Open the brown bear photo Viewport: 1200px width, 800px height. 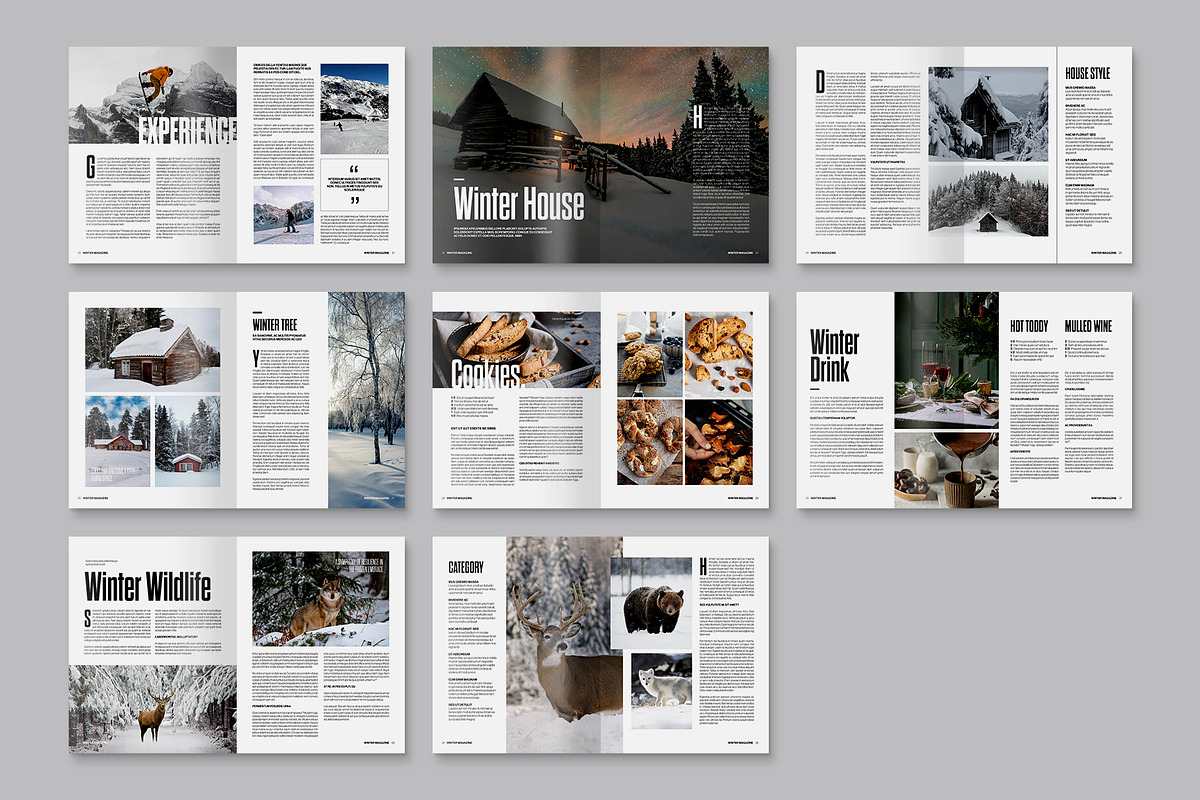651,603
